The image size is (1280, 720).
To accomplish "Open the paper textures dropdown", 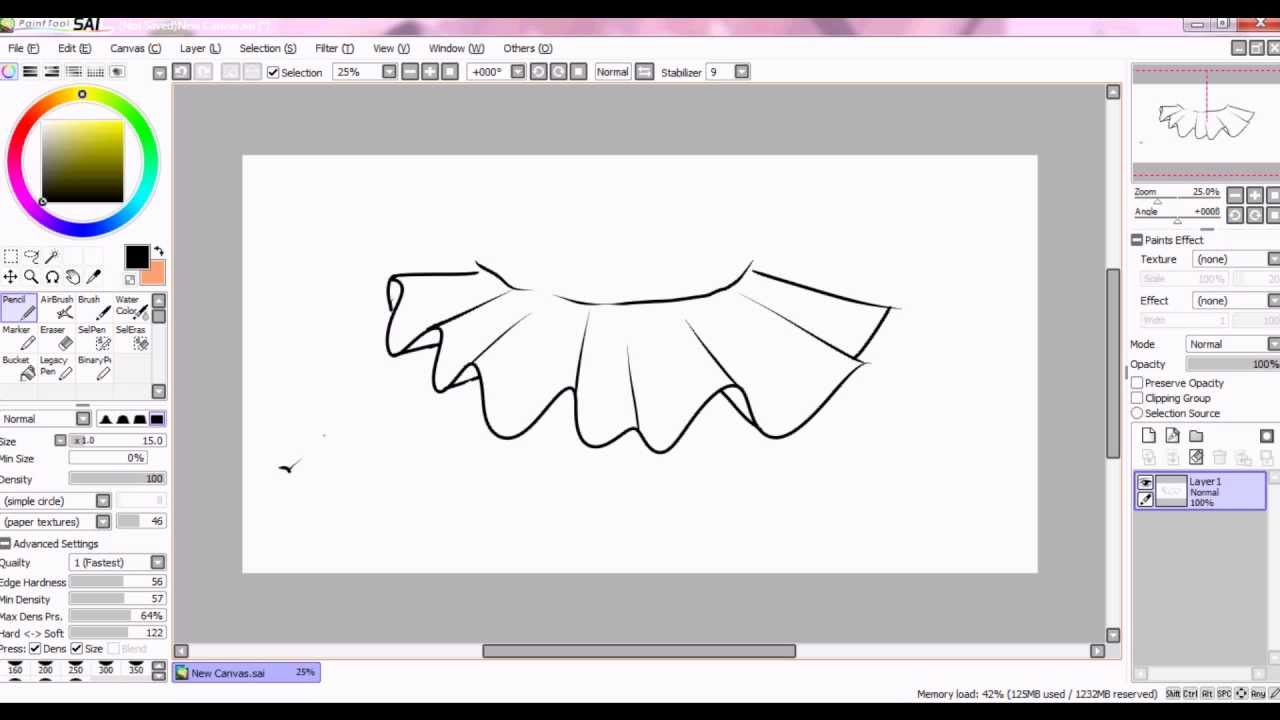I will pyautogui.click(x=103, y=522).
